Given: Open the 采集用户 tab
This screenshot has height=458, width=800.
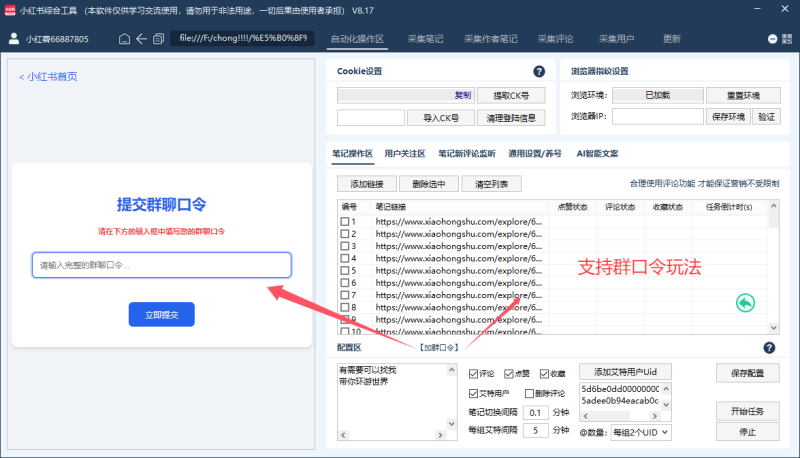Looking at the screenshot, I should pos(616,39).
